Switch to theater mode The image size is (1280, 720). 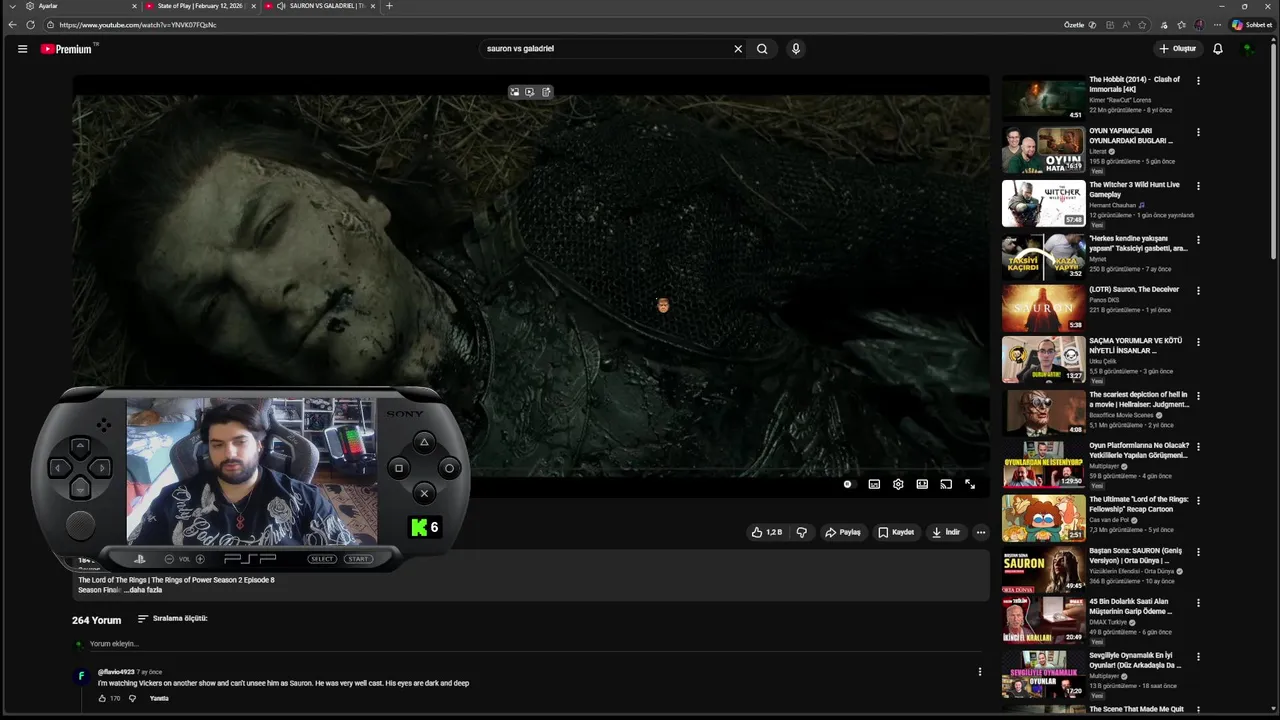(922, 484)
